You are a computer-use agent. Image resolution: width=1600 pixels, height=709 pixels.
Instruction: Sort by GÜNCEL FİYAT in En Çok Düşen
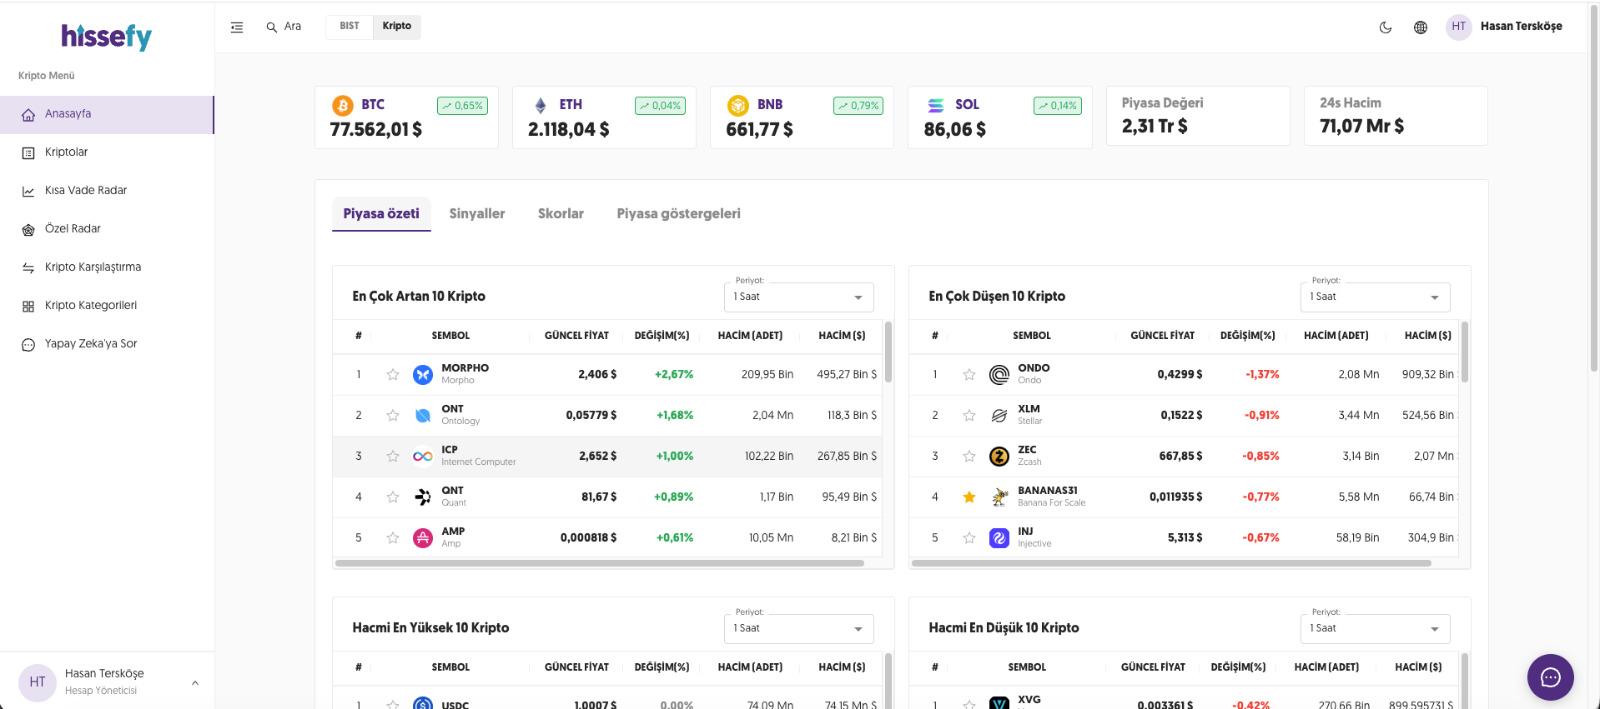pos(1163,336)
